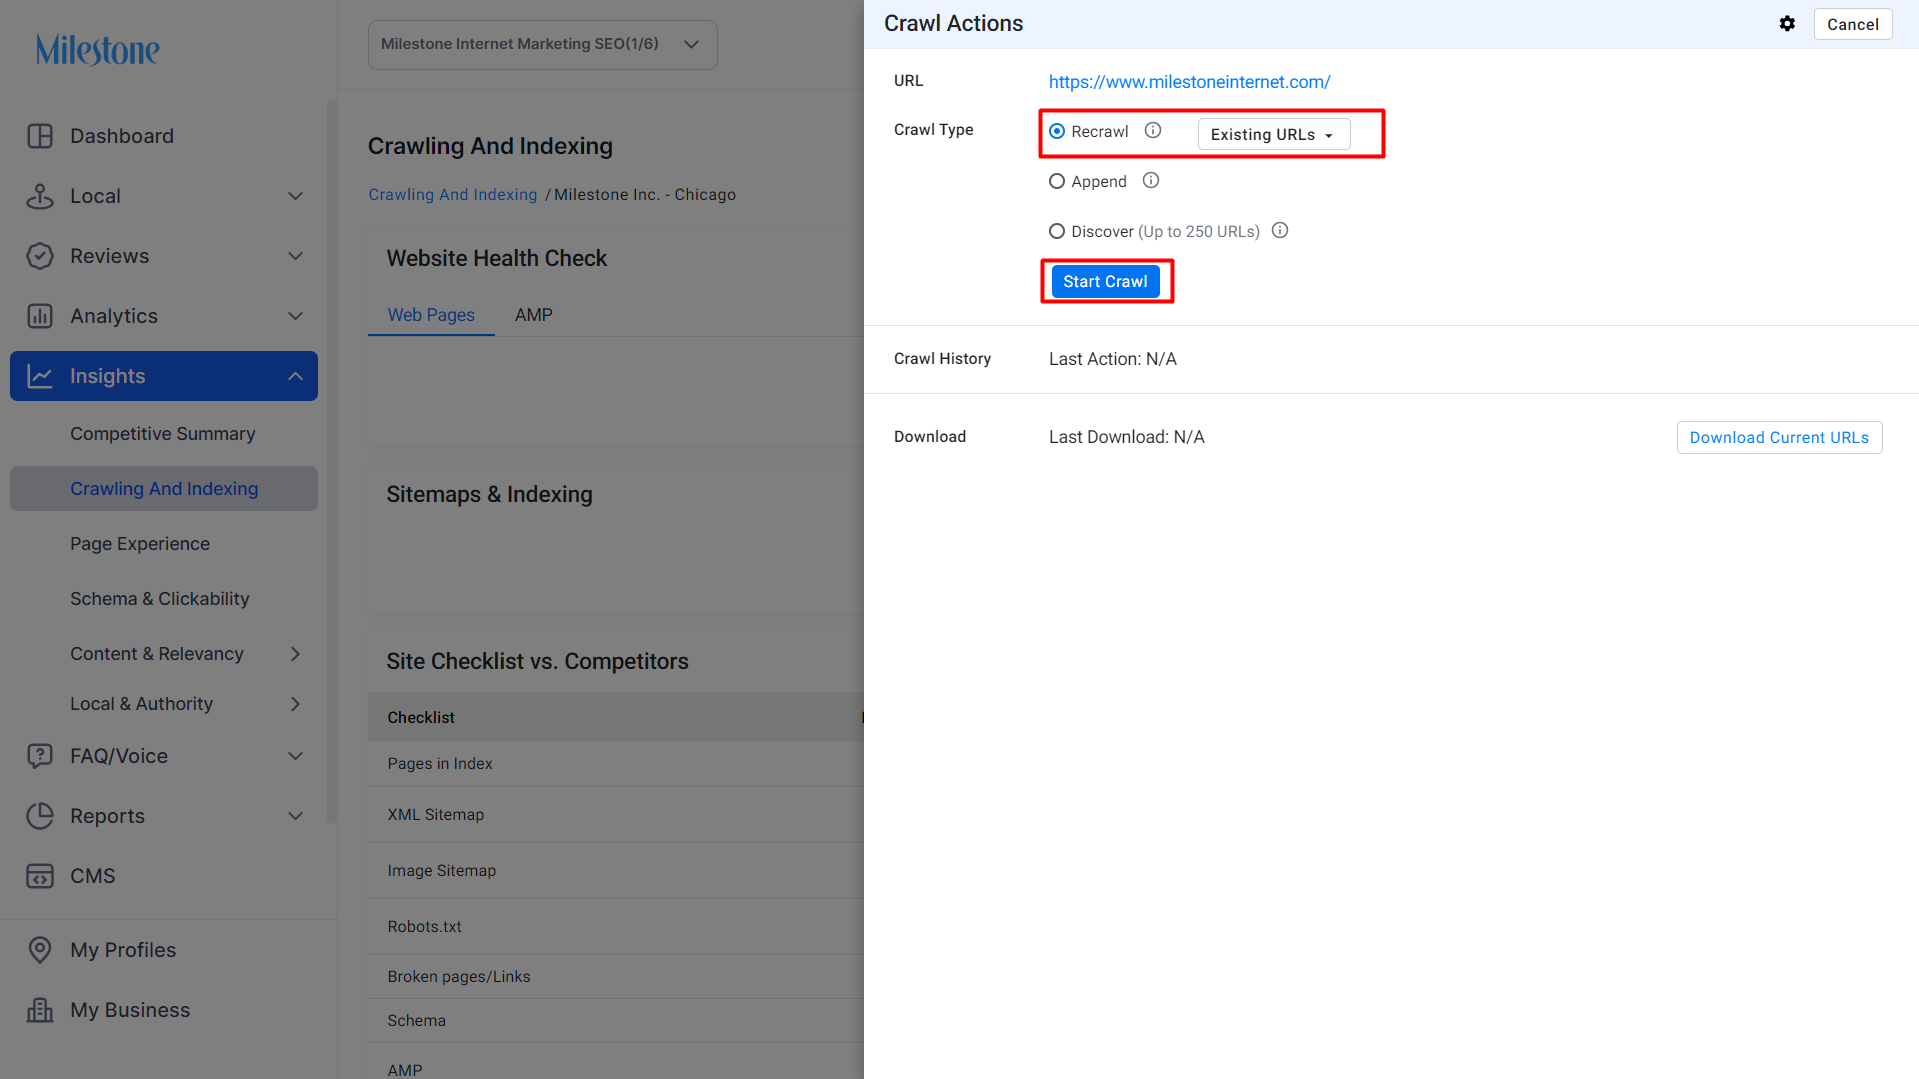Click the XML Sitemap row
Image resolution: width=1919 pixels, height=1079 pixels.
616,815
